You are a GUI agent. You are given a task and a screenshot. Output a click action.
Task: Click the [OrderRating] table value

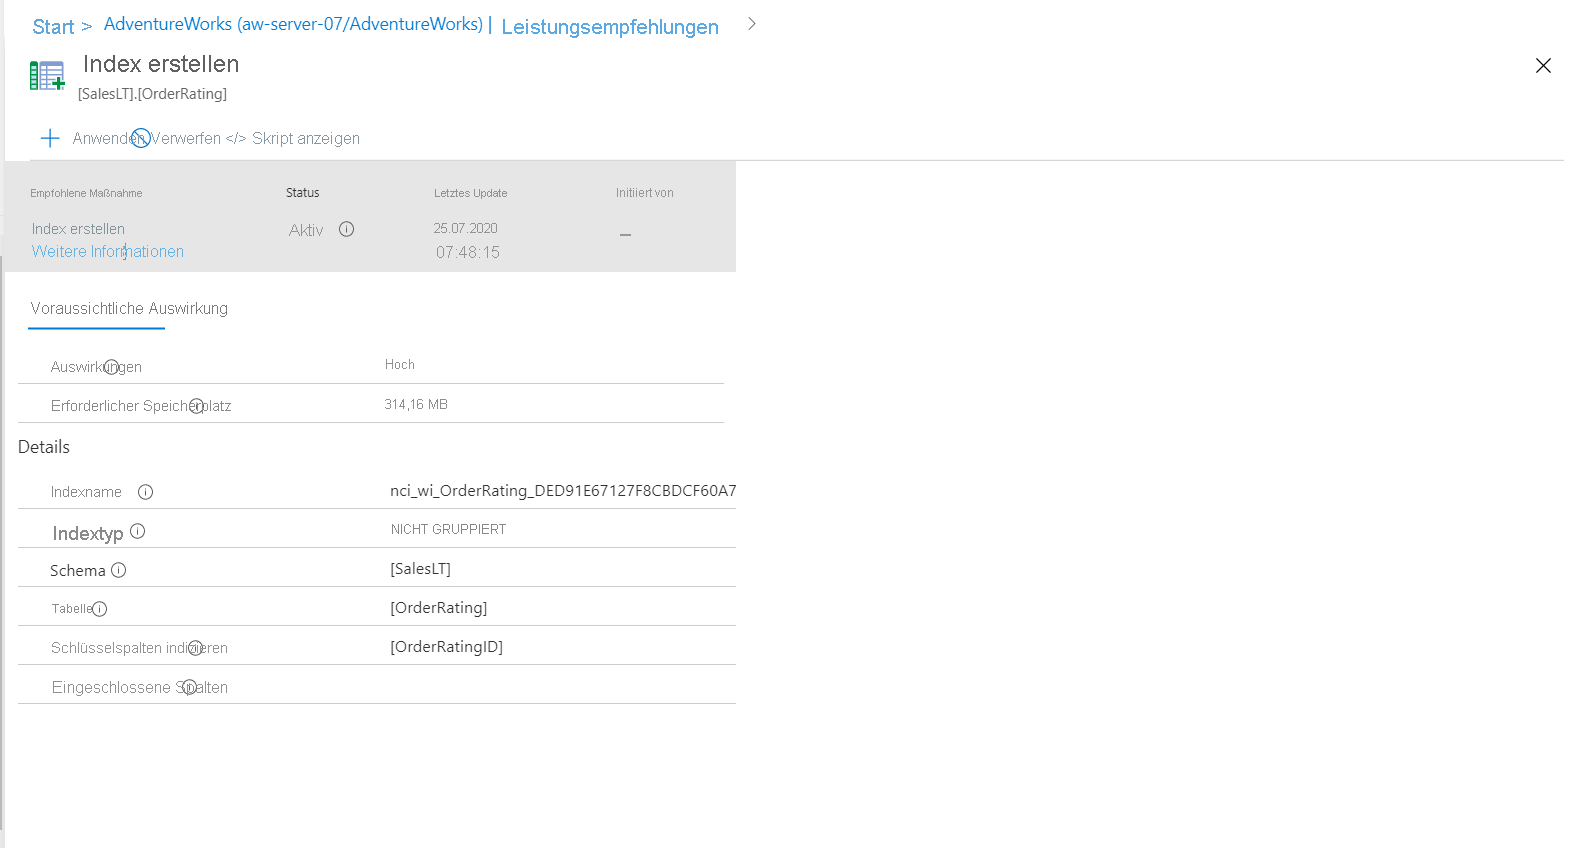click(x=439, y=607)
